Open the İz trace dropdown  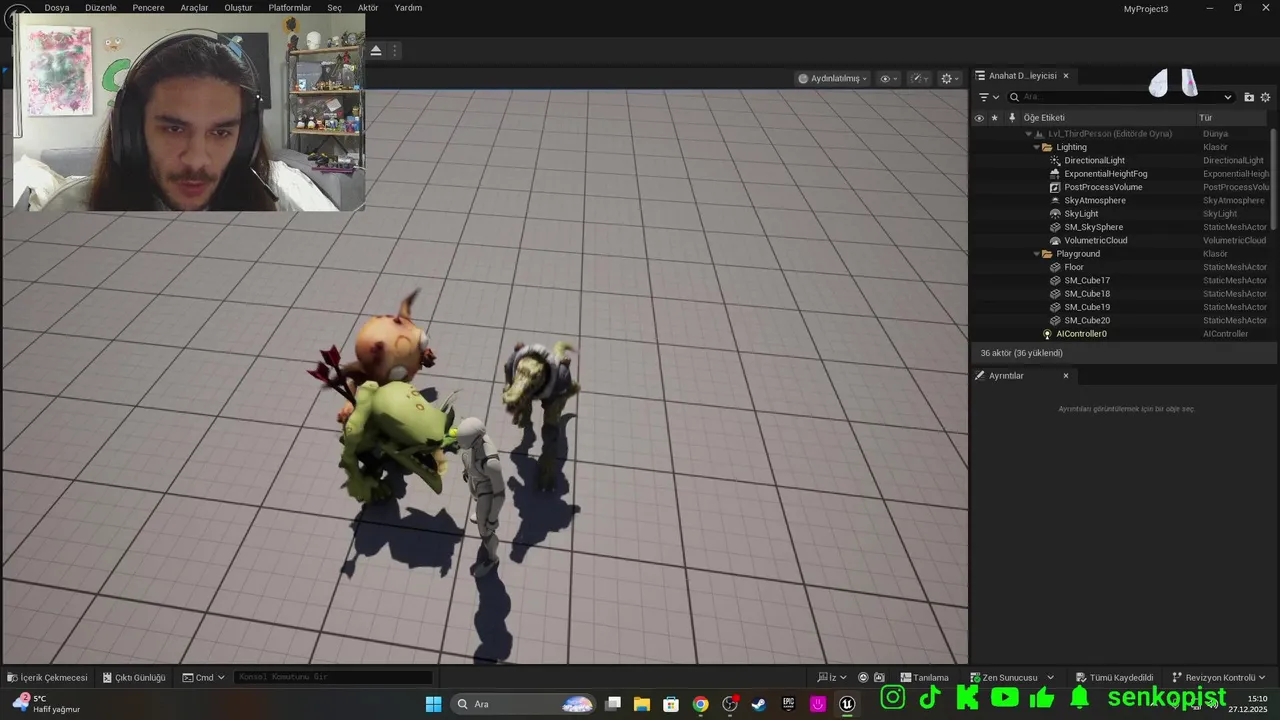(832, 677)
